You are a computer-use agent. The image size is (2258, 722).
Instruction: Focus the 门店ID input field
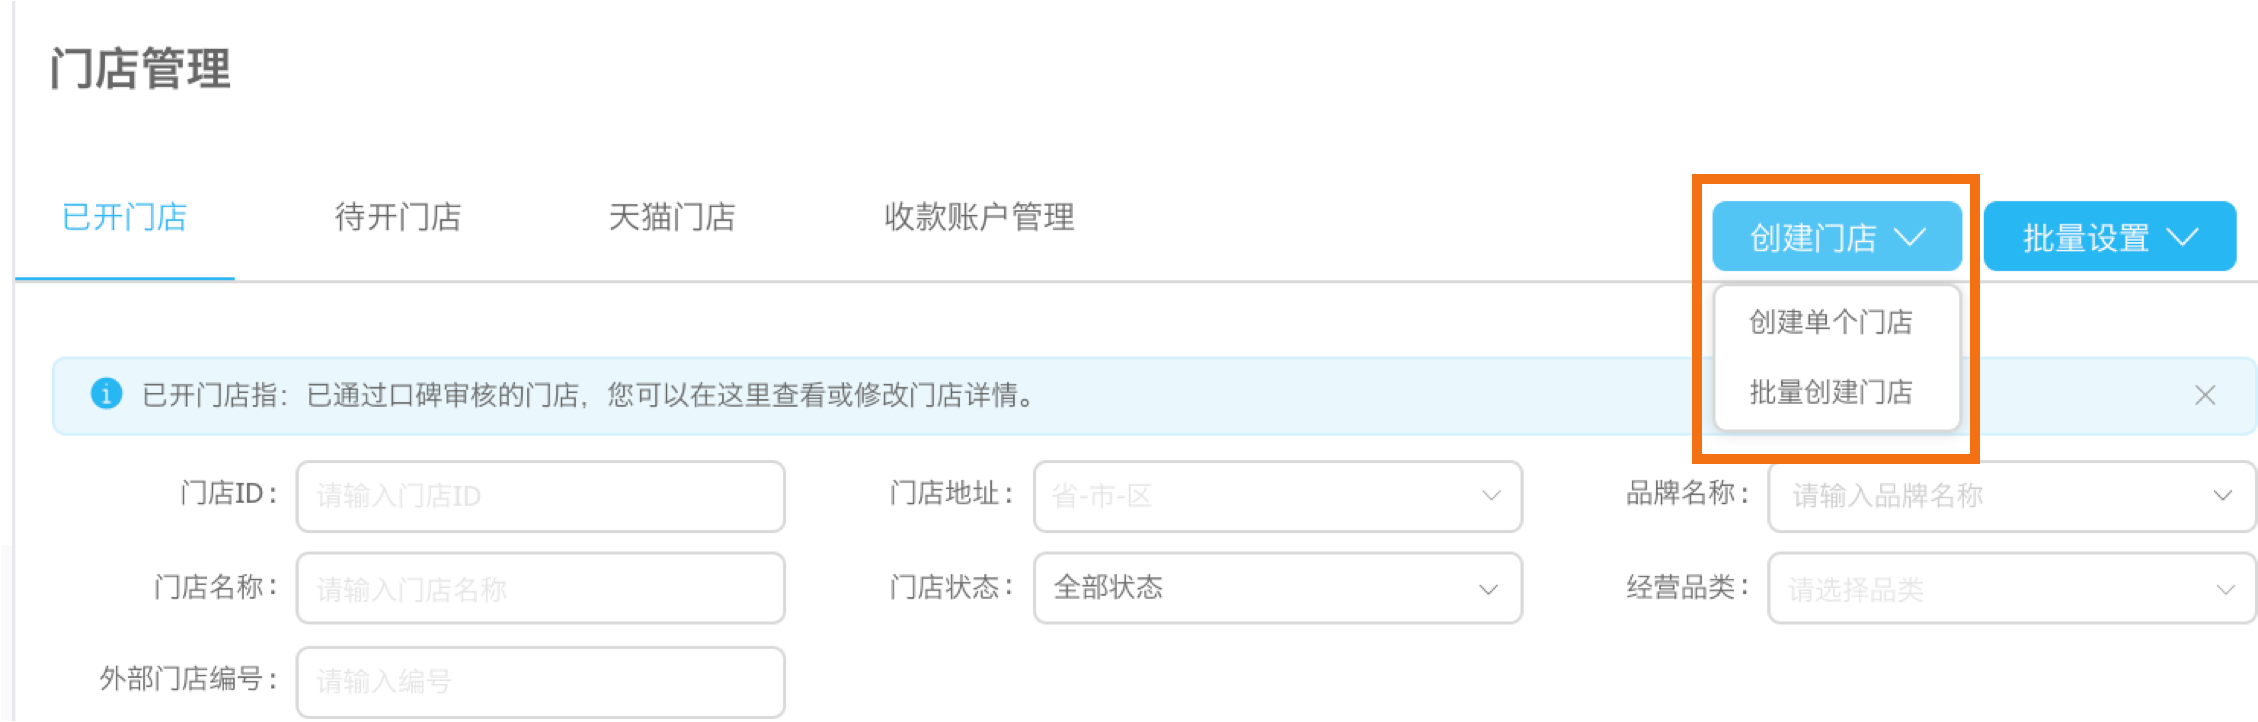pos(541,496)
